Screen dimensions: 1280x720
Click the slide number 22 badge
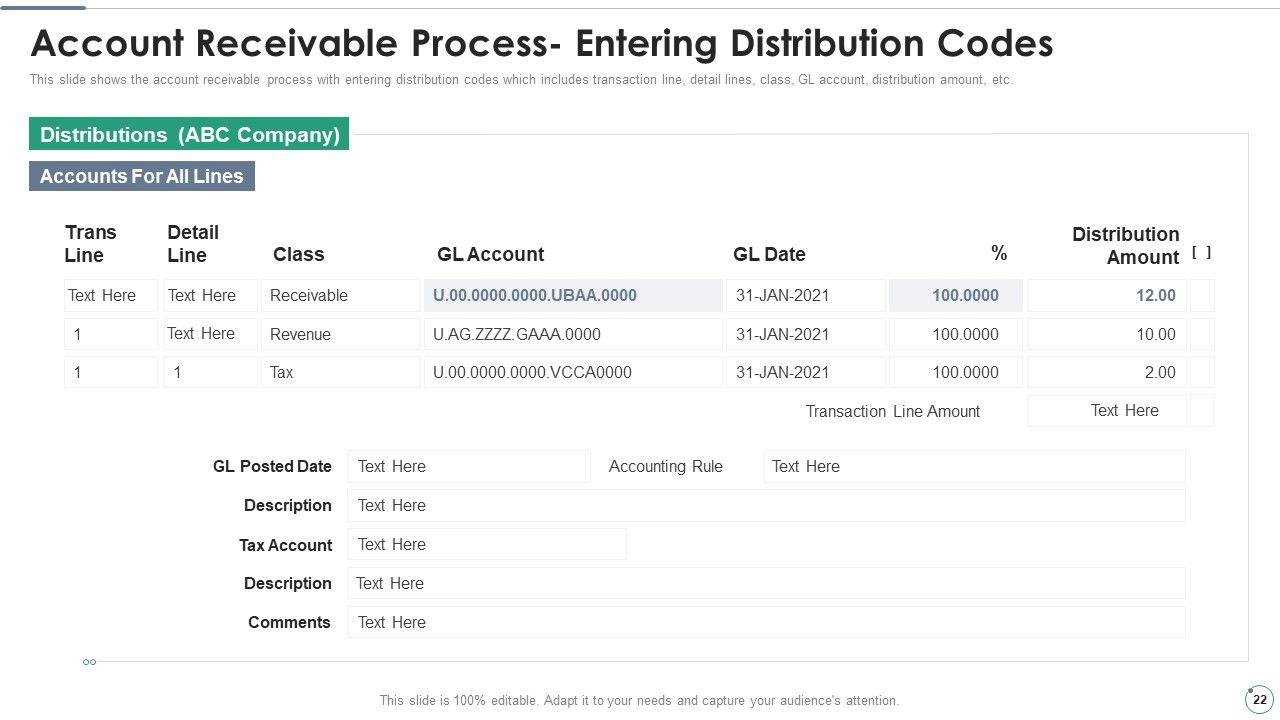pos(1259,699)
